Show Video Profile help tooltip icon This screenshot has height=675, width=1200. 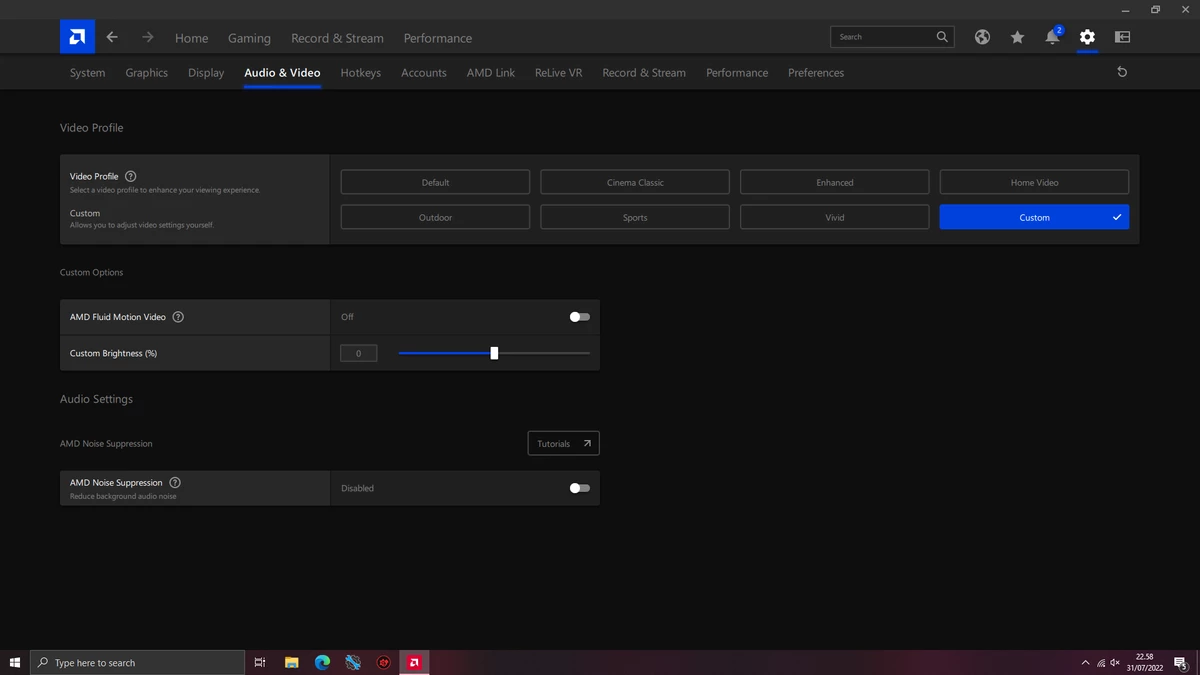pos(131,176)
